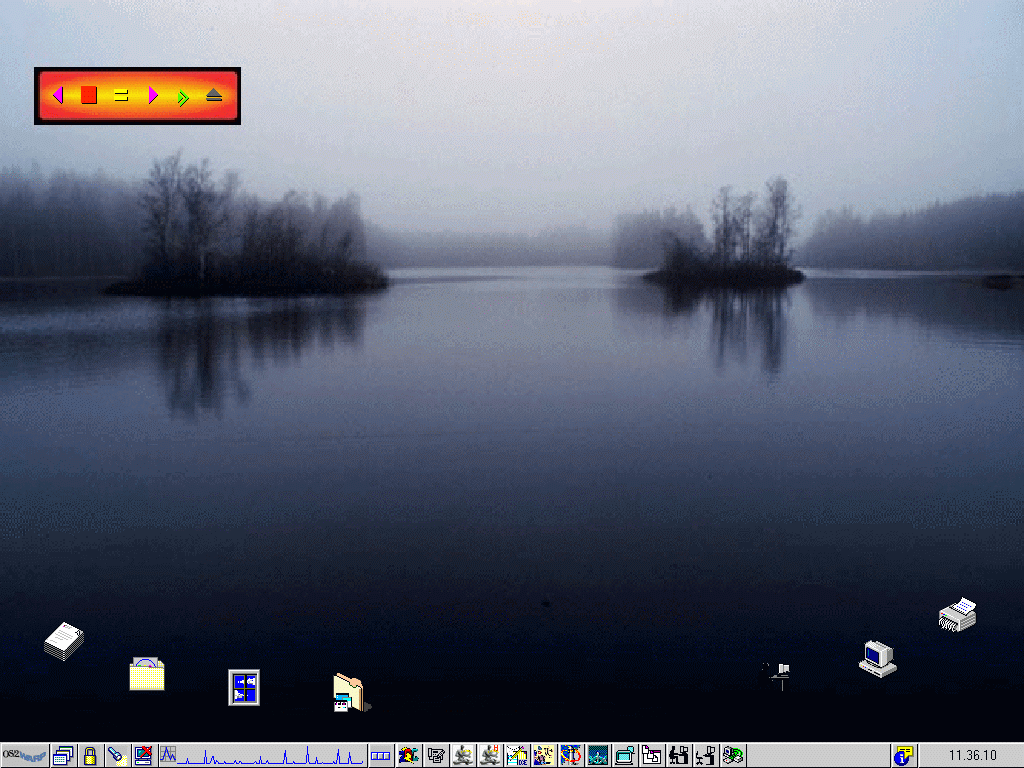Click the yellow information icon in tray
The height and width of the screenshot is (768, 1024).
point(904,756)
